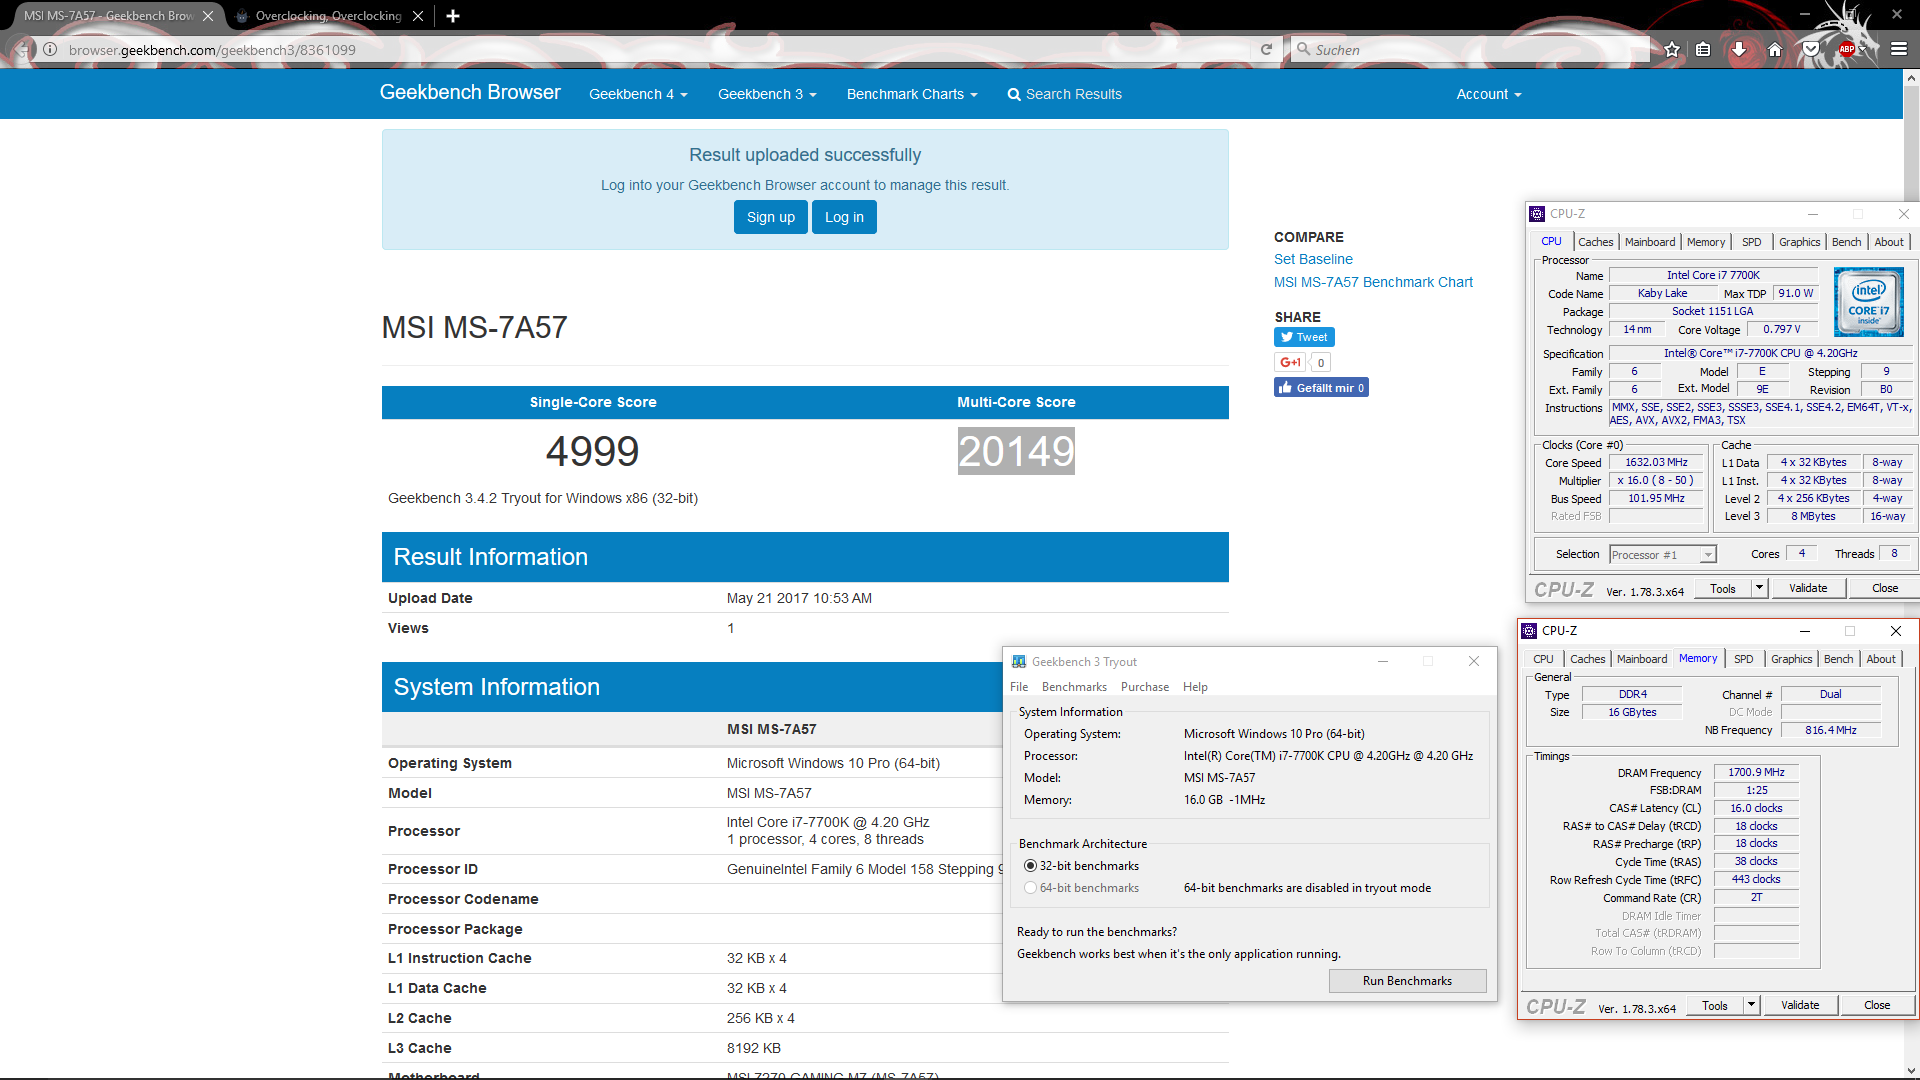
Task: Click the Geekbench Browser logo link
Action: point(470,92)
